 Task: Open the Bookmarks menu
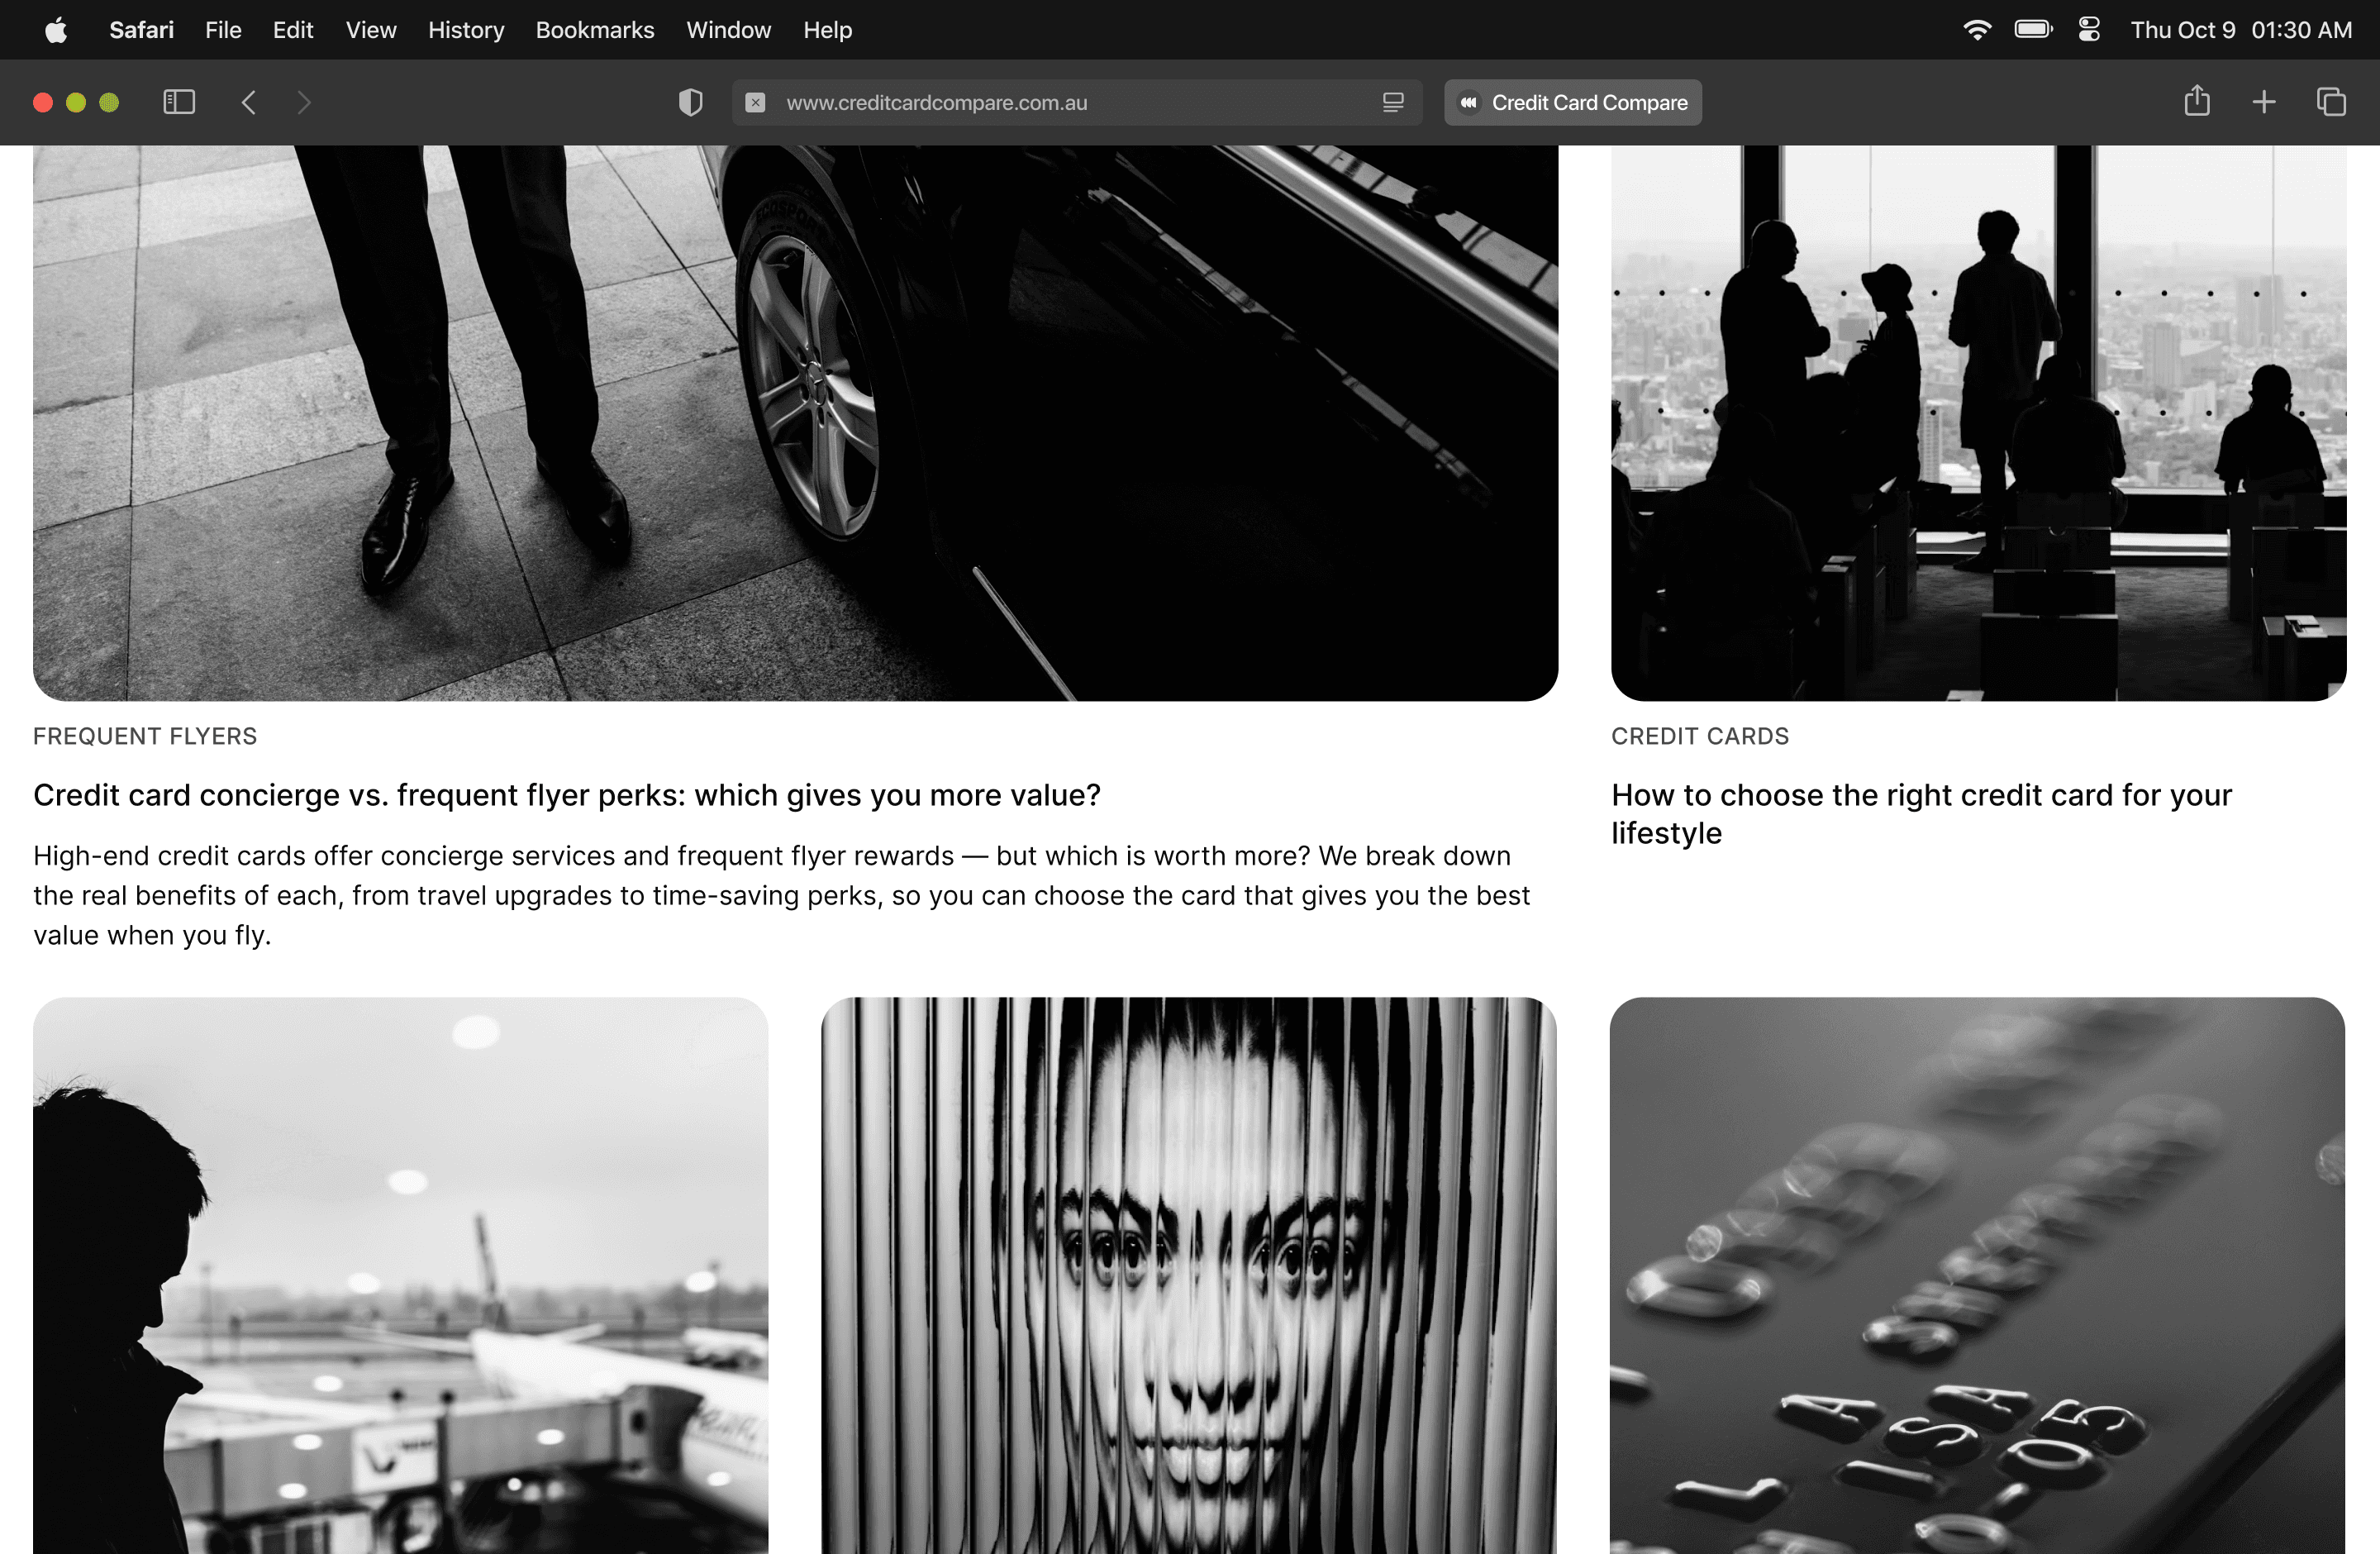coord(595,30)
